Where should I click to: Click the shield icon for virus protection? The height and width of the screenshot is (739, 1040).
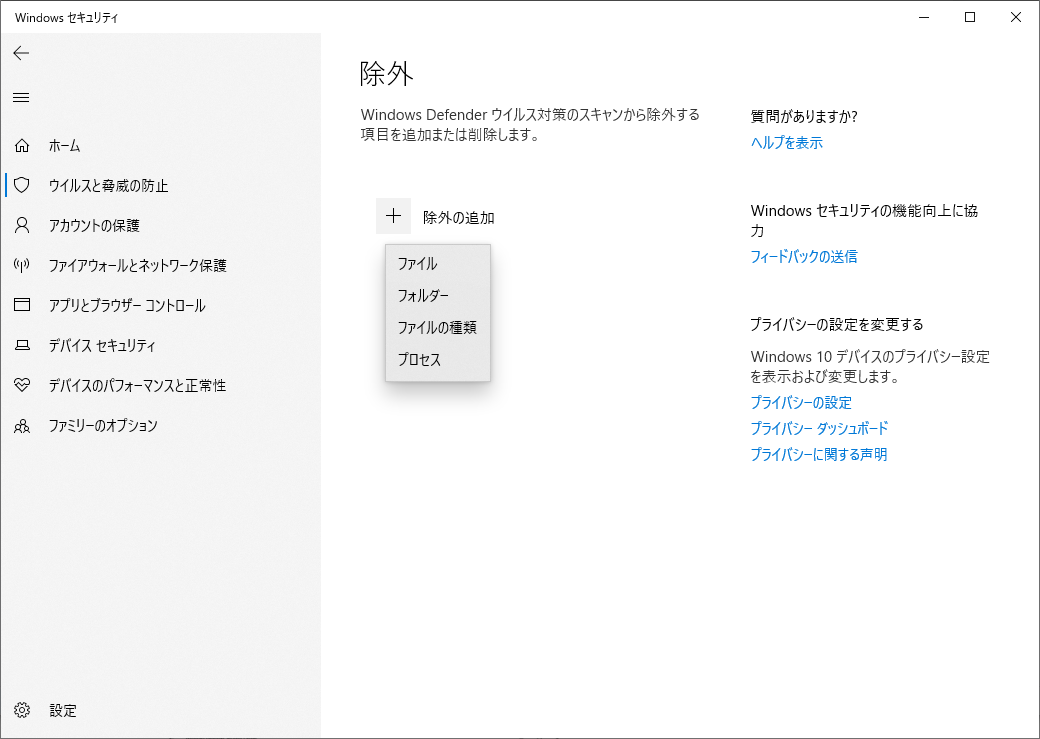point(22,185)
